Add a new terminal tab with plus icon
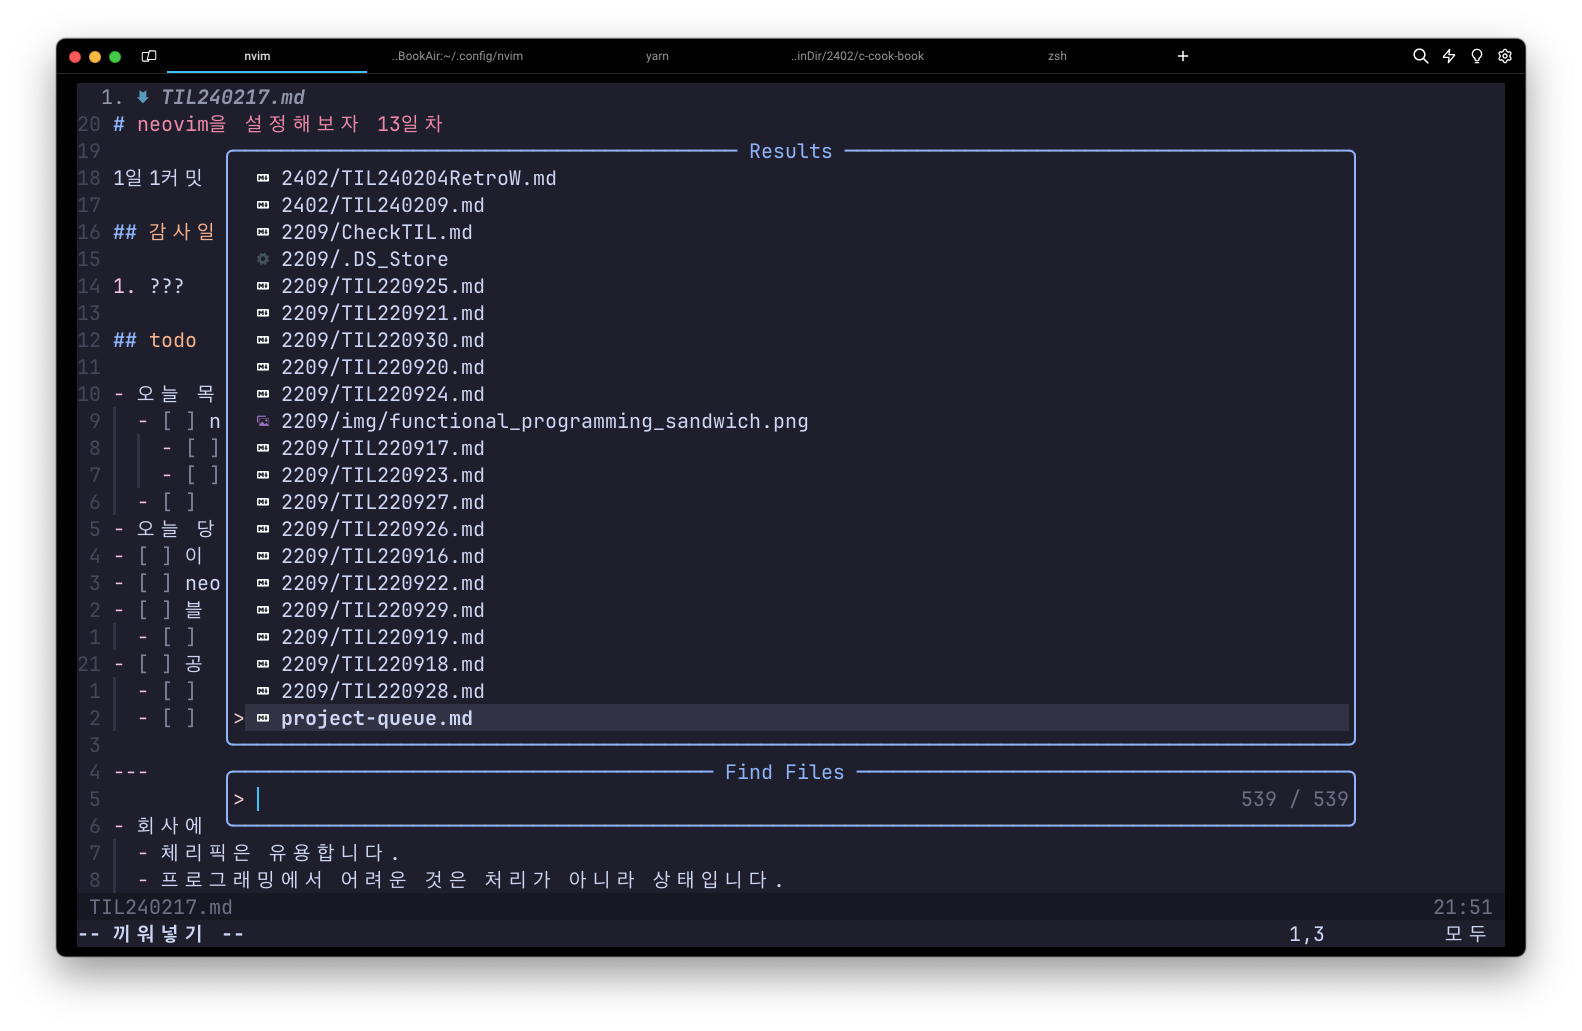 point(1183,56)
